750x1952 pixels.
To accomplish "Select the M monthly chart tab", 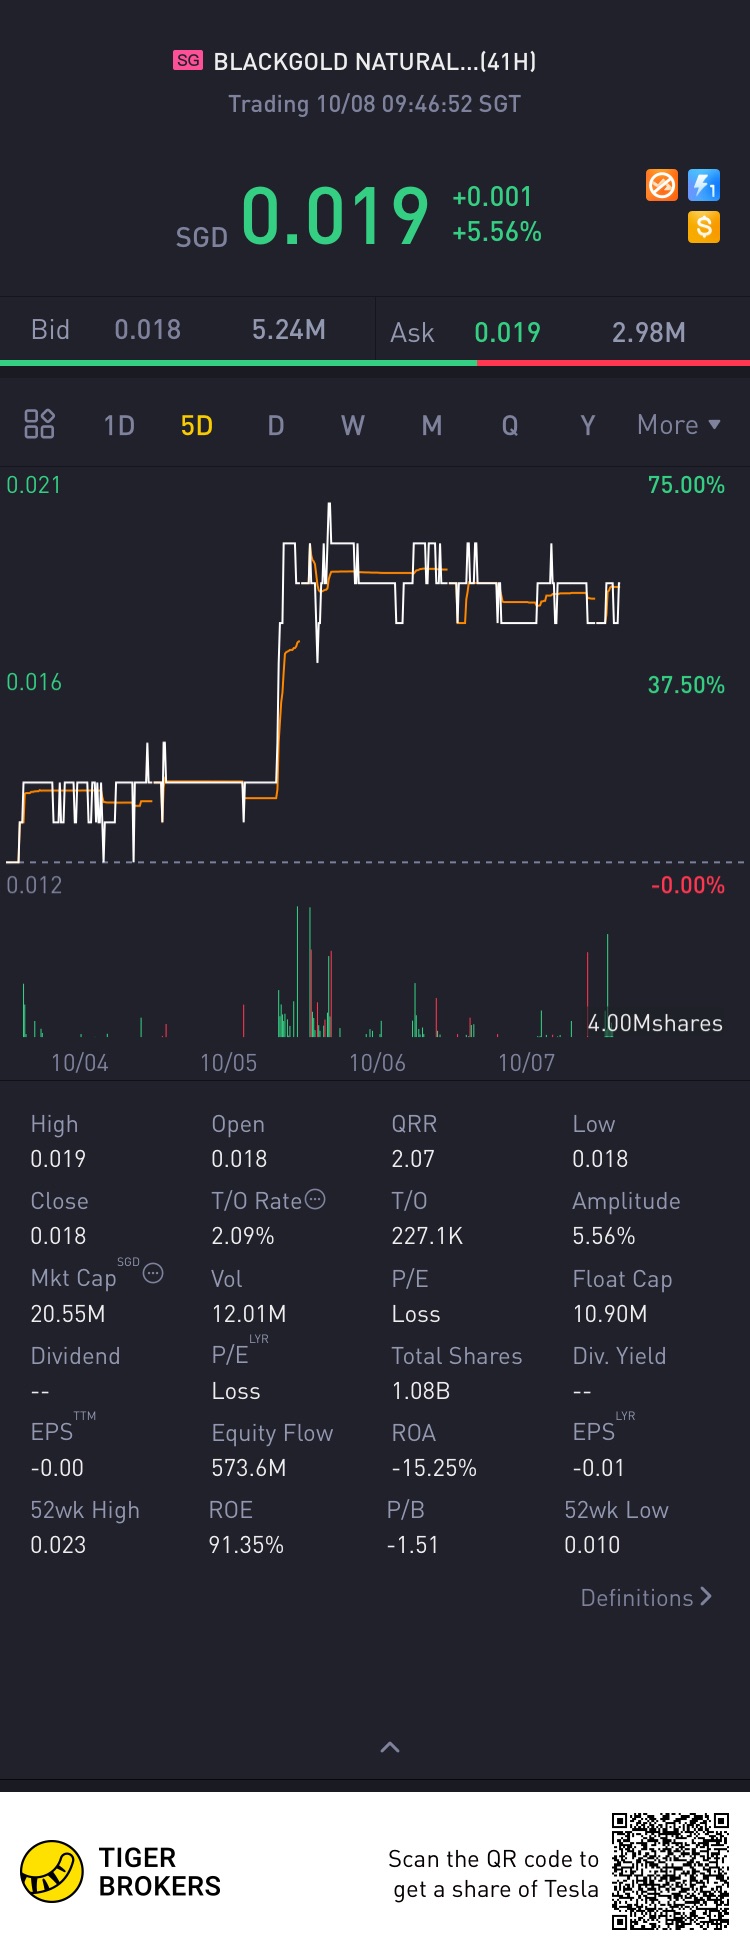I will (x=432, y=426).
